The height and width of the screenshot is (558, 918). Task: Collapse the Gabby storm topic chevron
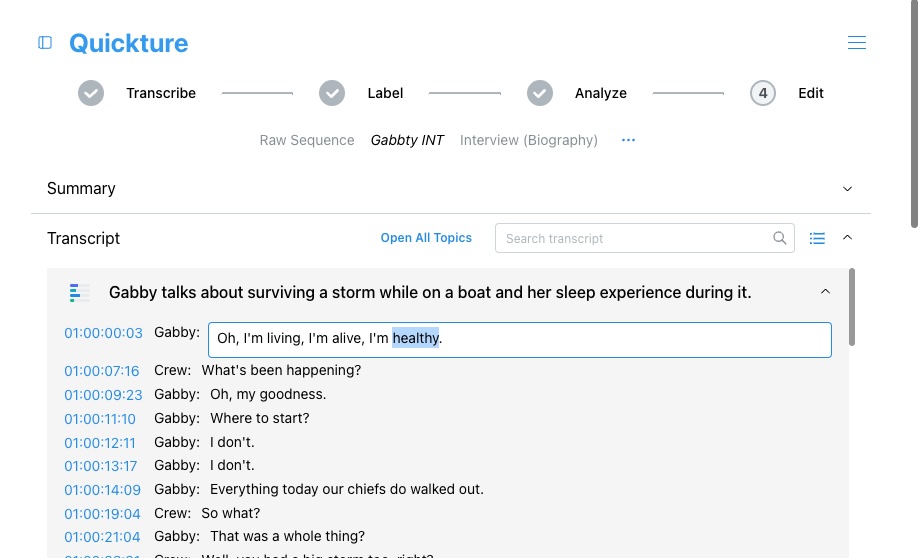[x=825, y=292]
